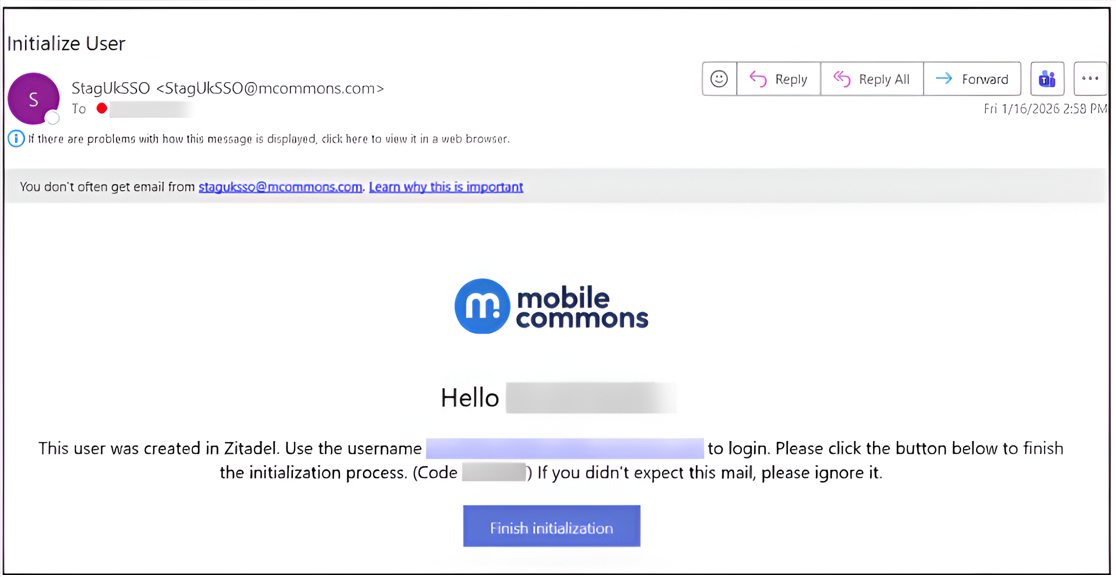Open the more actions ellipsis menu
This screenshot has width=1116, height=577.
[1090, 79]
